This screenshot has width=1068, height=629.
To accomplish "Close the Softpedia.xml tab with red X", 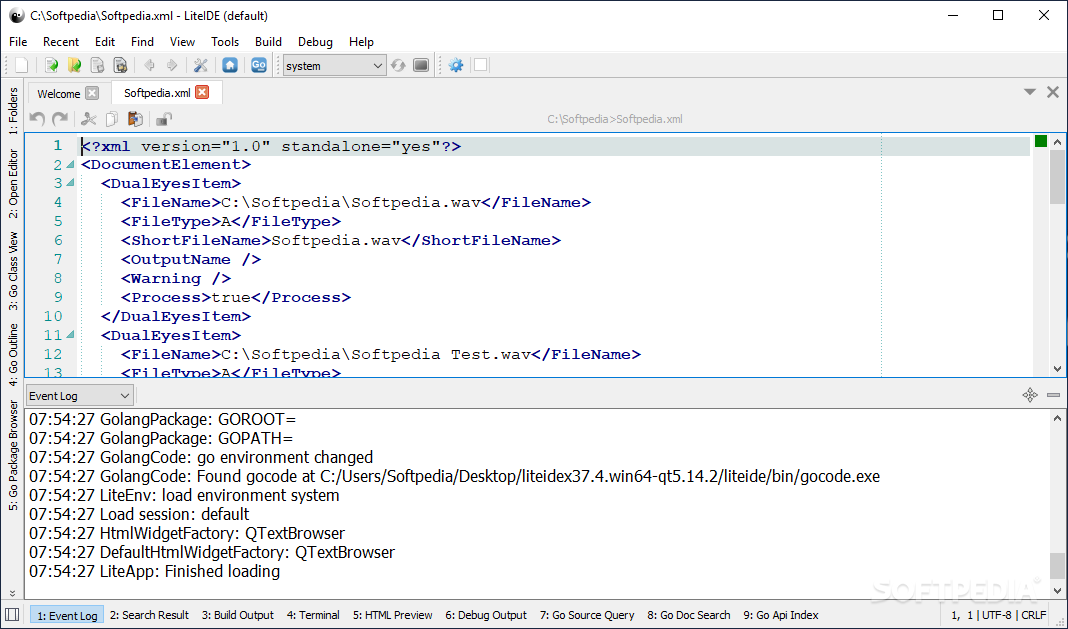I will pyautogui.click(x=202, y=92).
